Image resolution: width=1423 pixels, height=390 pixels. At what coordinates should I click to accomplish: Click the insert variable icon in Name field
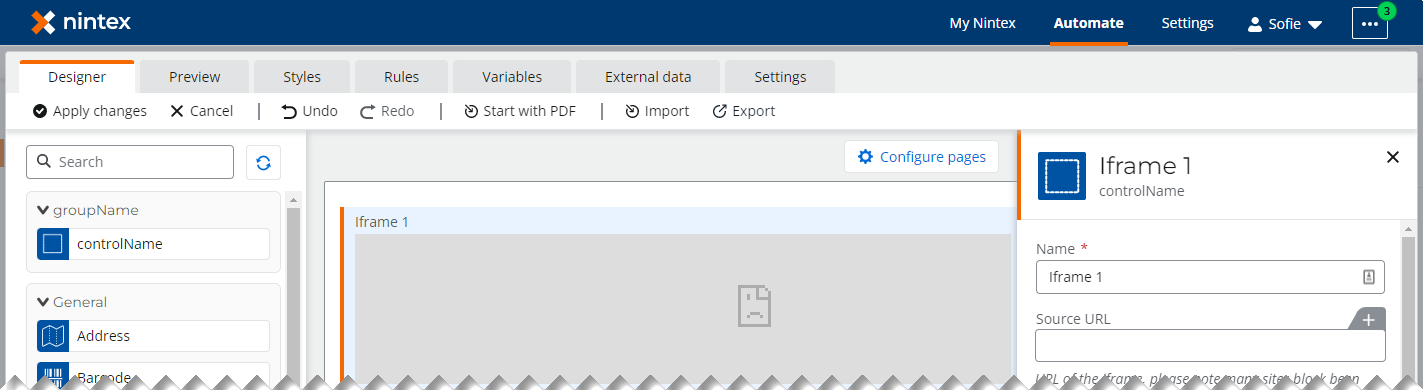[1369, 277]
